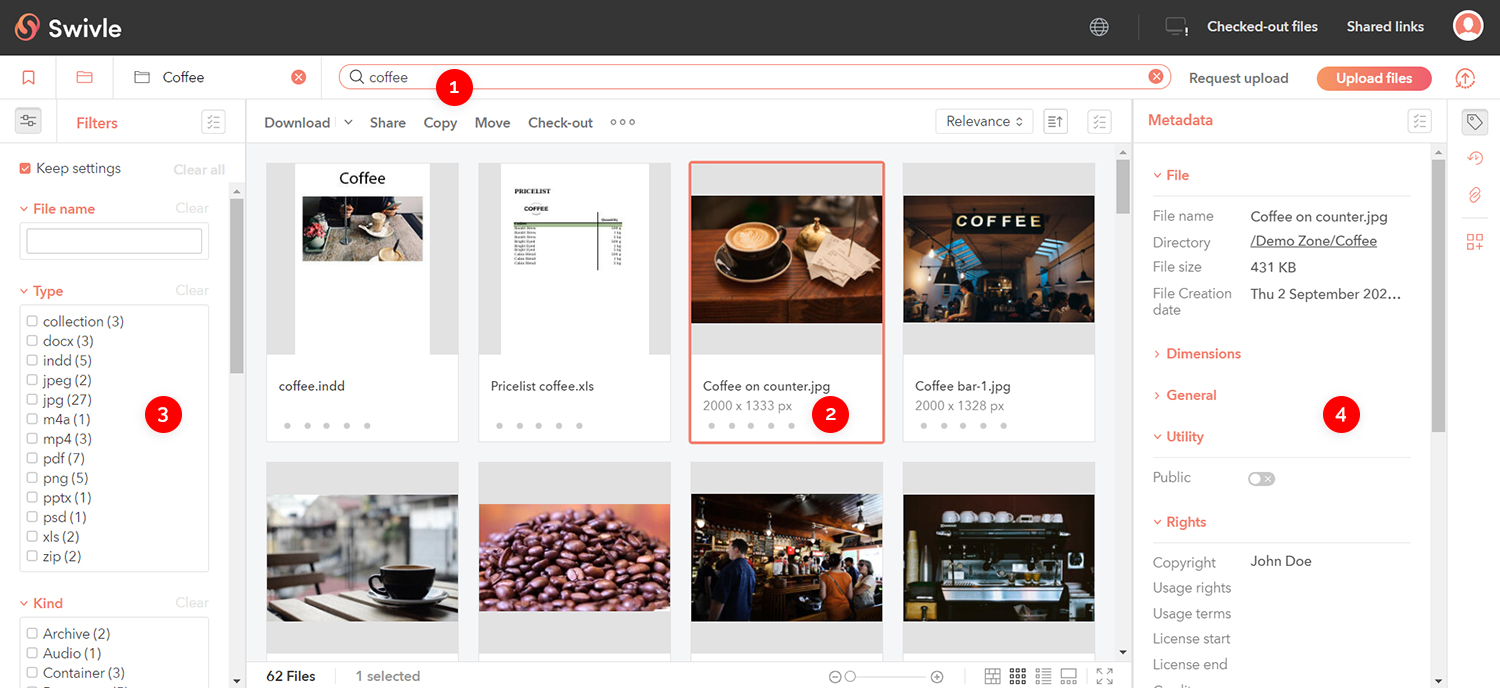1500x688 pixels.
Task: Switch to list view layout icon
Action: pyautogui.click(x=1043, y=677)
